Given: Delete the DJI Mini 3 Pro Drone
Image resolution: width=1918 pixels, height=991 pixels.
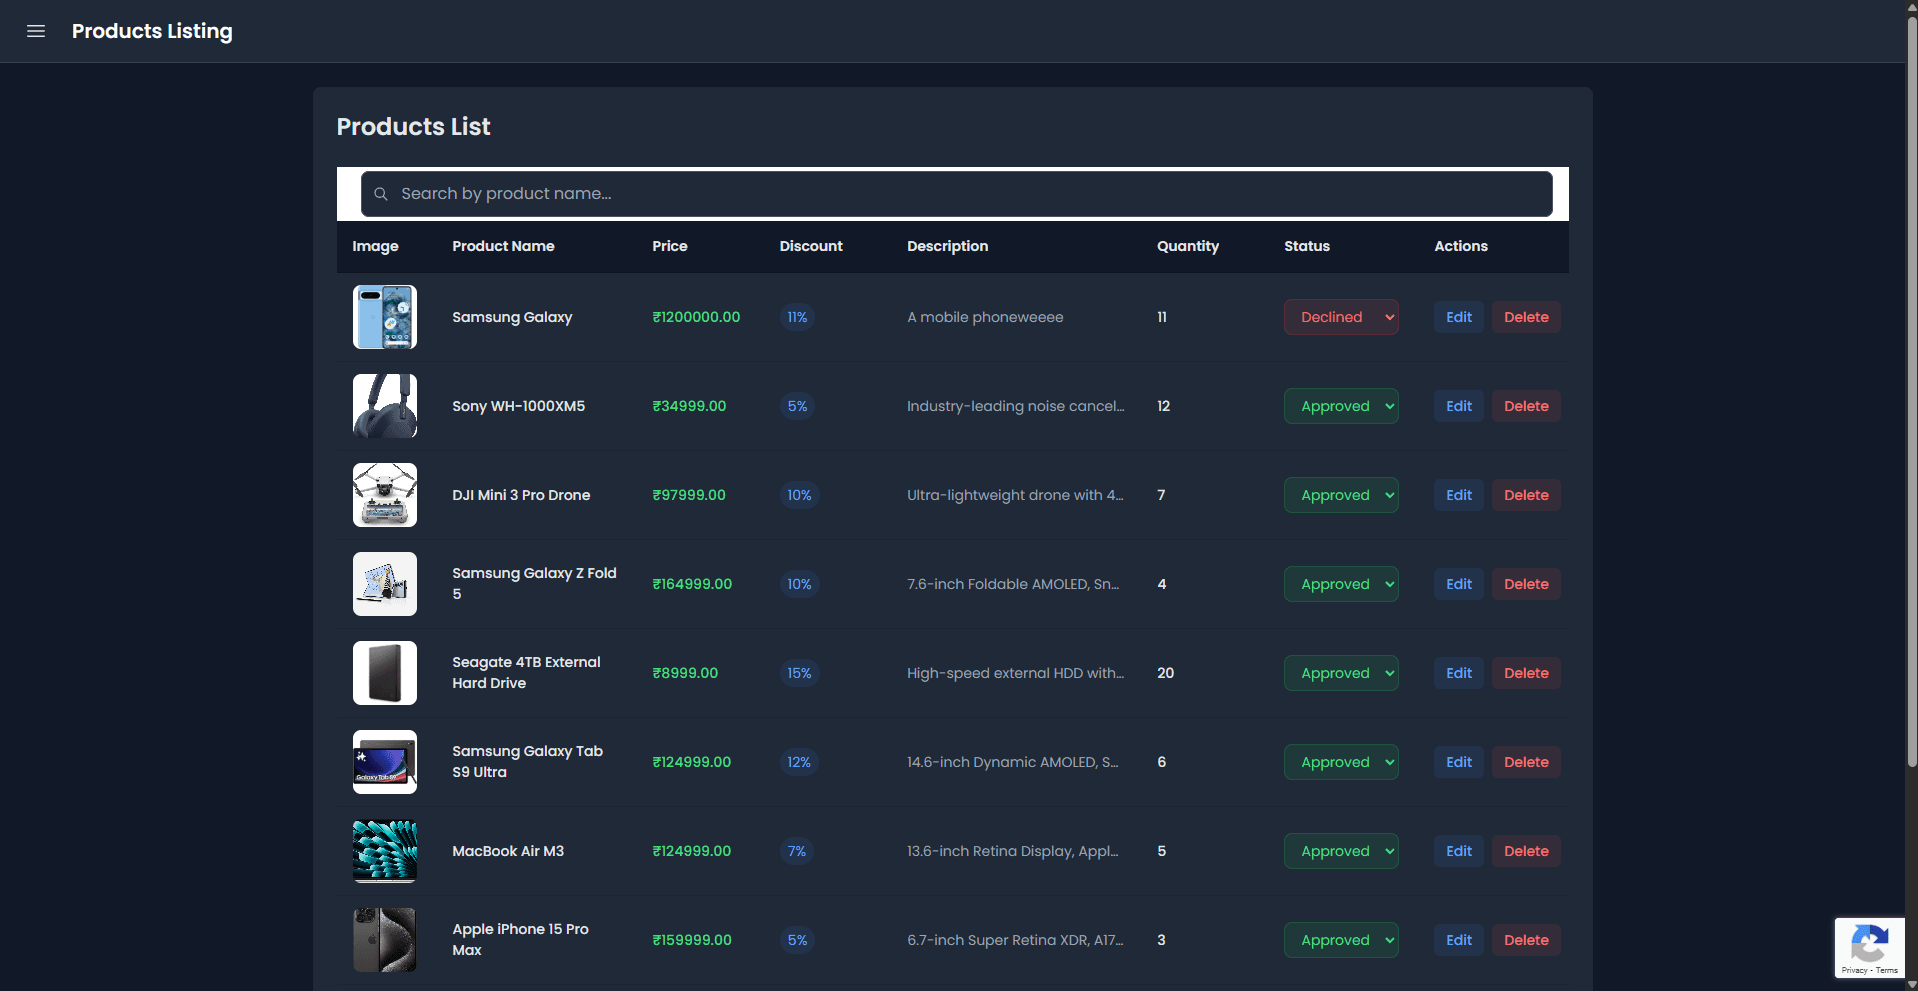Looking at the screenshot, I should pyautogui.click(x=1524, y=495).
